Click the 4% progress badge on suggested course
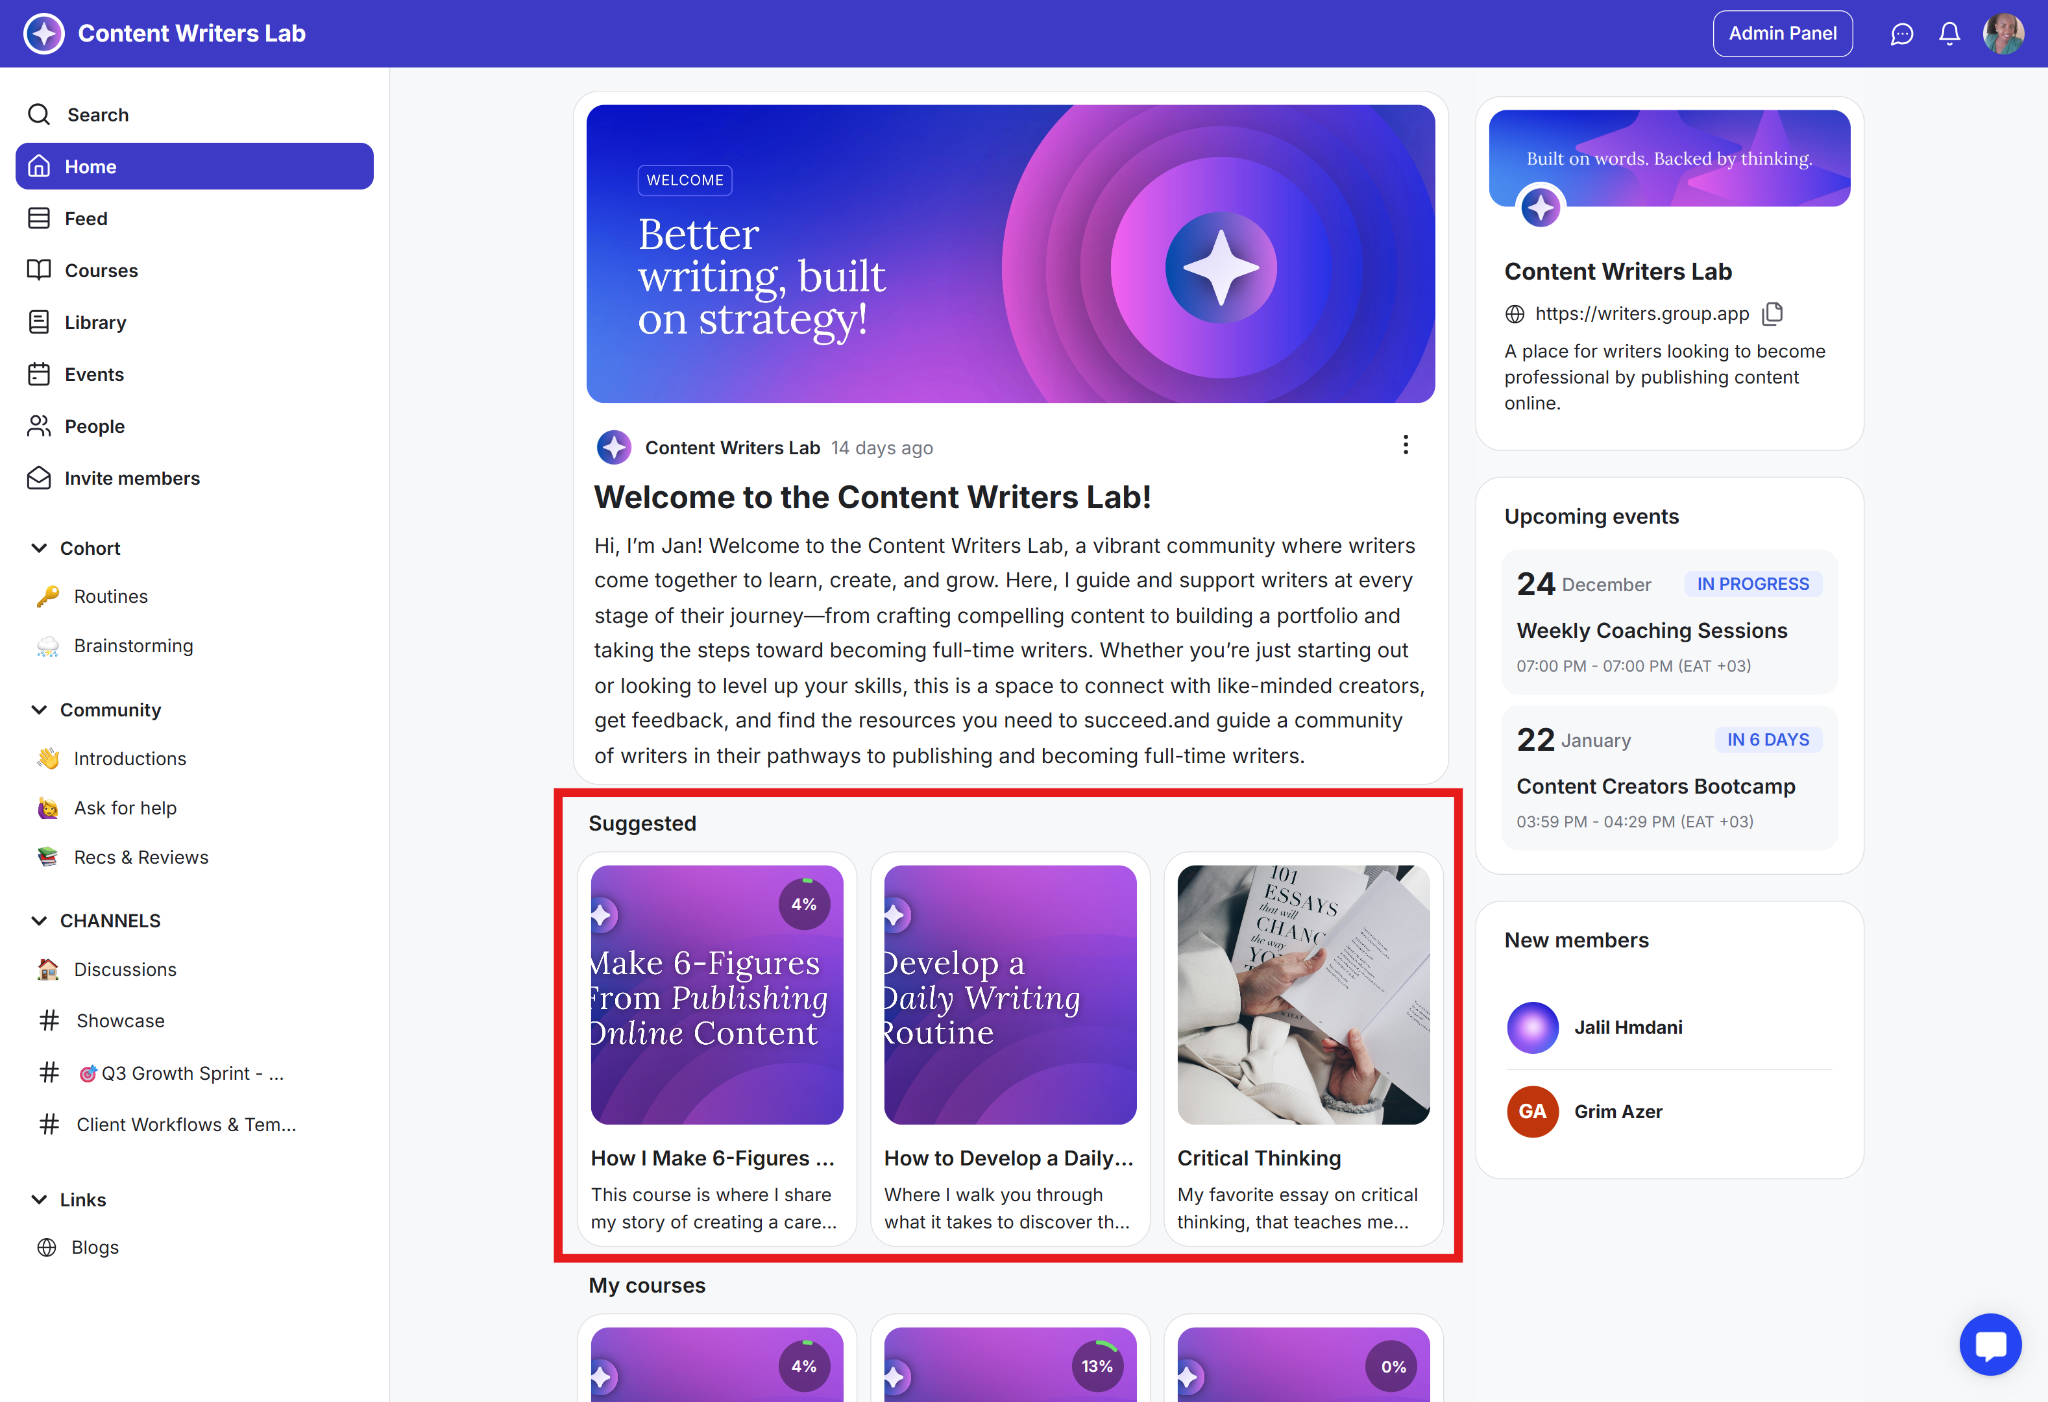Screen dimensions: 2048x1402 [x=804, y=904]
